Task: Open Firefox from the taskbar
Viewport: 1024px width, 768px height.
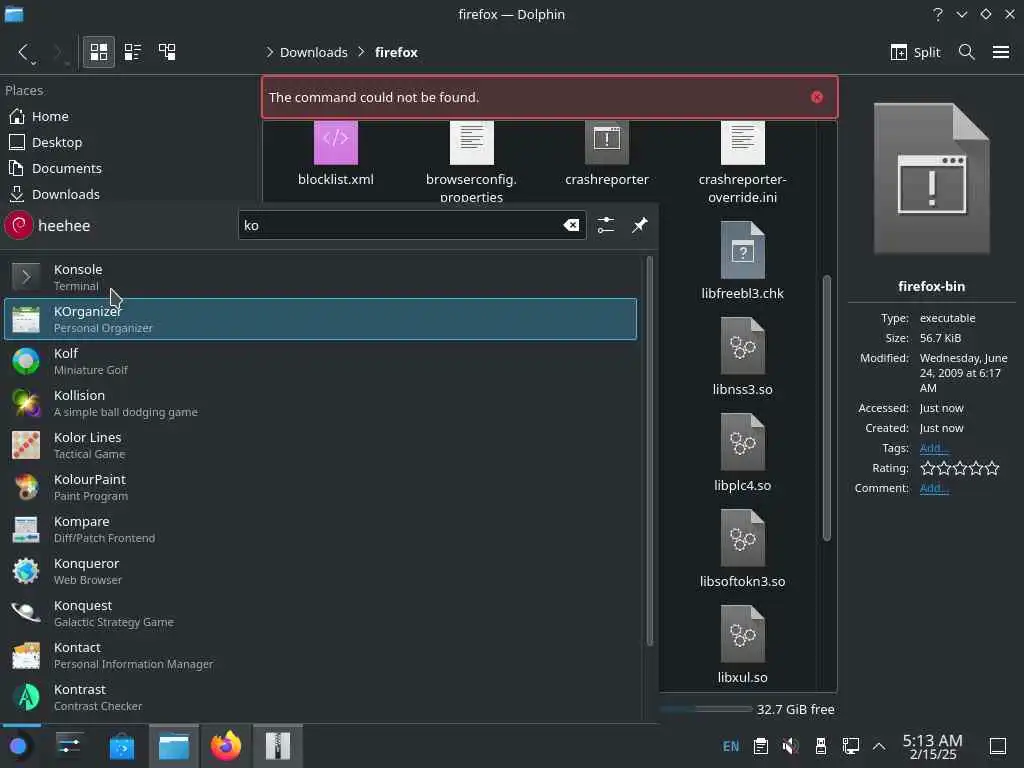Action: click(x=226, y=746)
